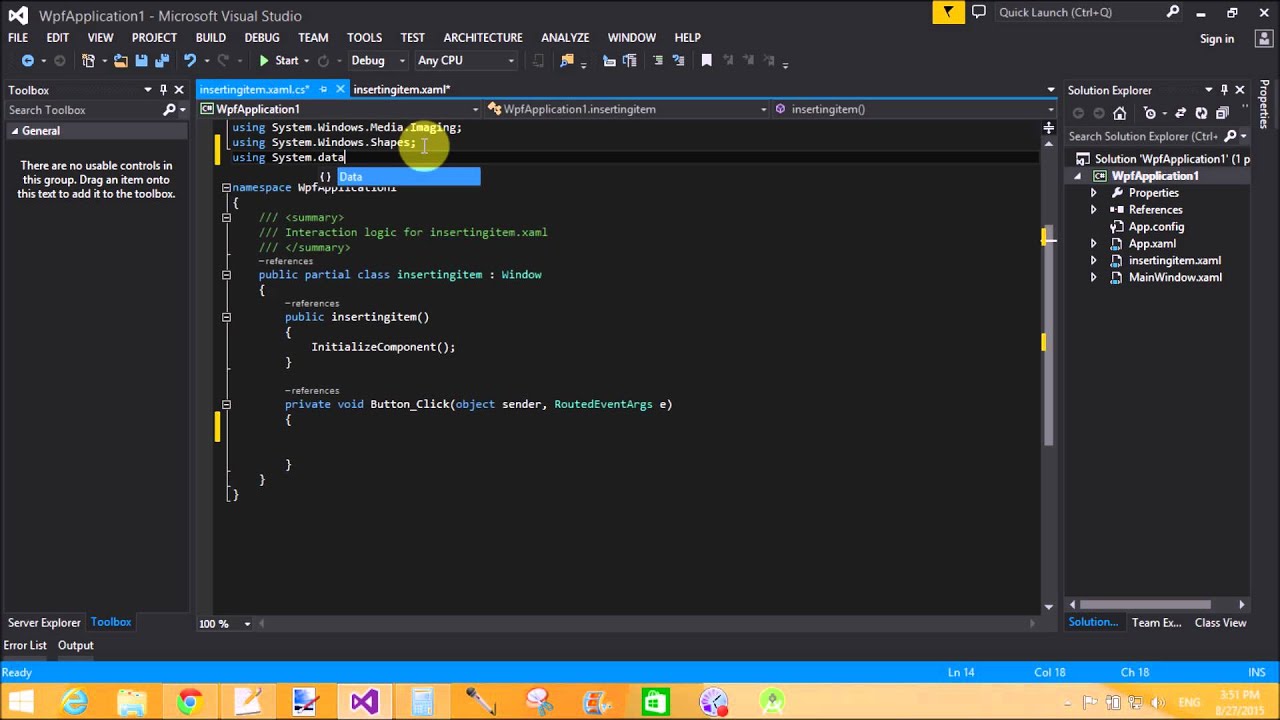
Task: Expand the References node
Action: click(1093, 210)
